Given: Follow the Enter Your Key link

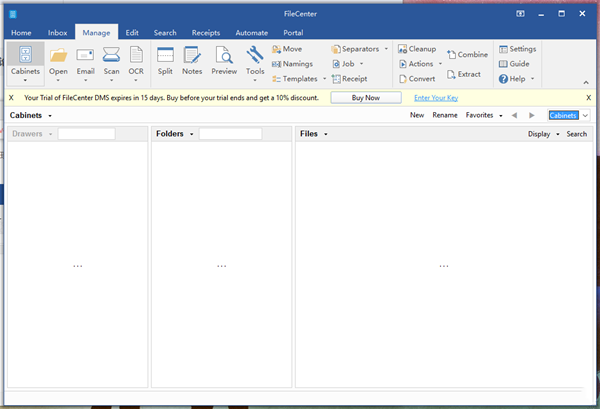Looking at the screenshot, I should pyautogui.click(x=434, y=97).
